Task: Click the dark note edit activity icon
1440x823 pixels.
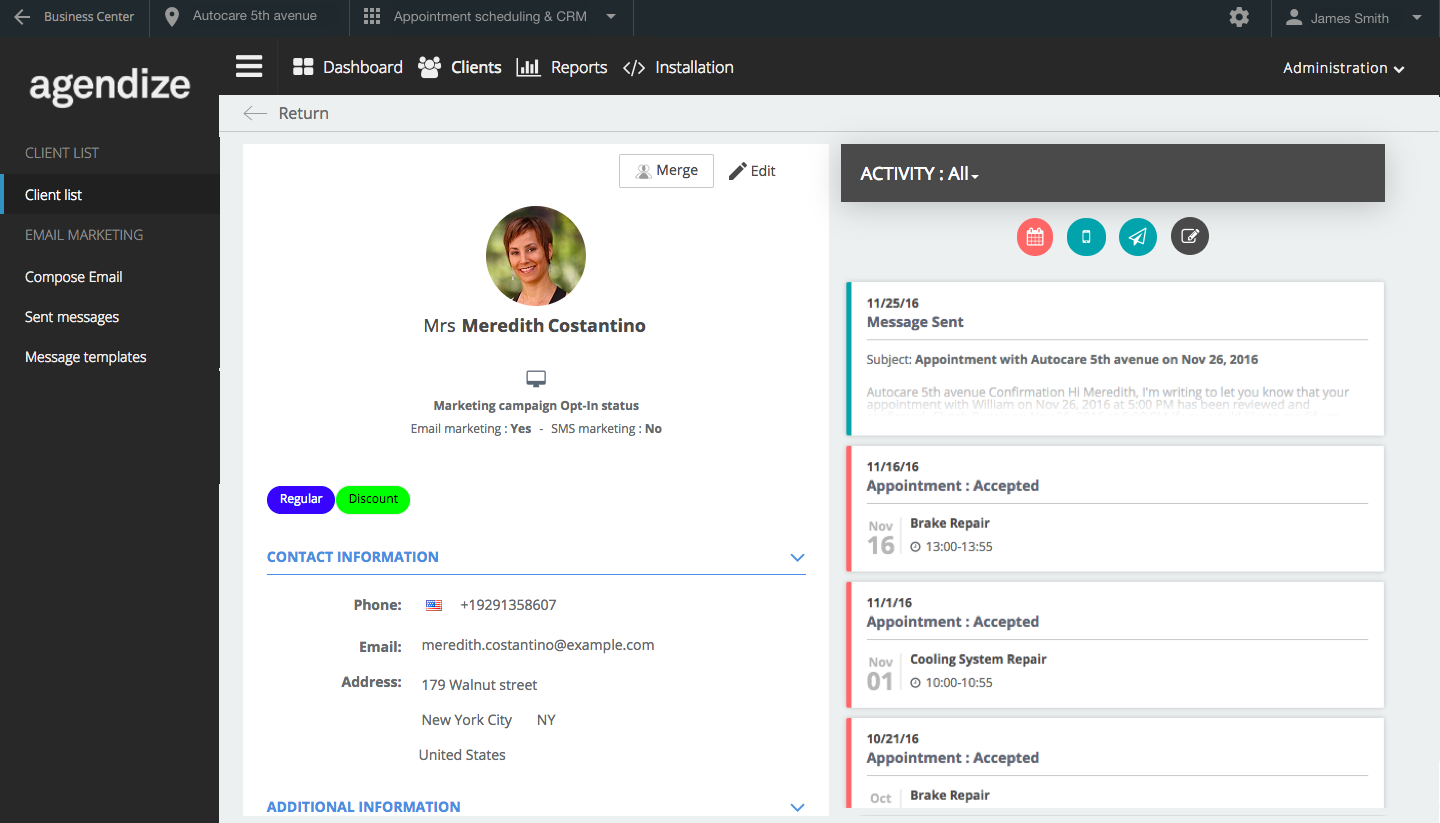Action: [x=1190, y=237]
